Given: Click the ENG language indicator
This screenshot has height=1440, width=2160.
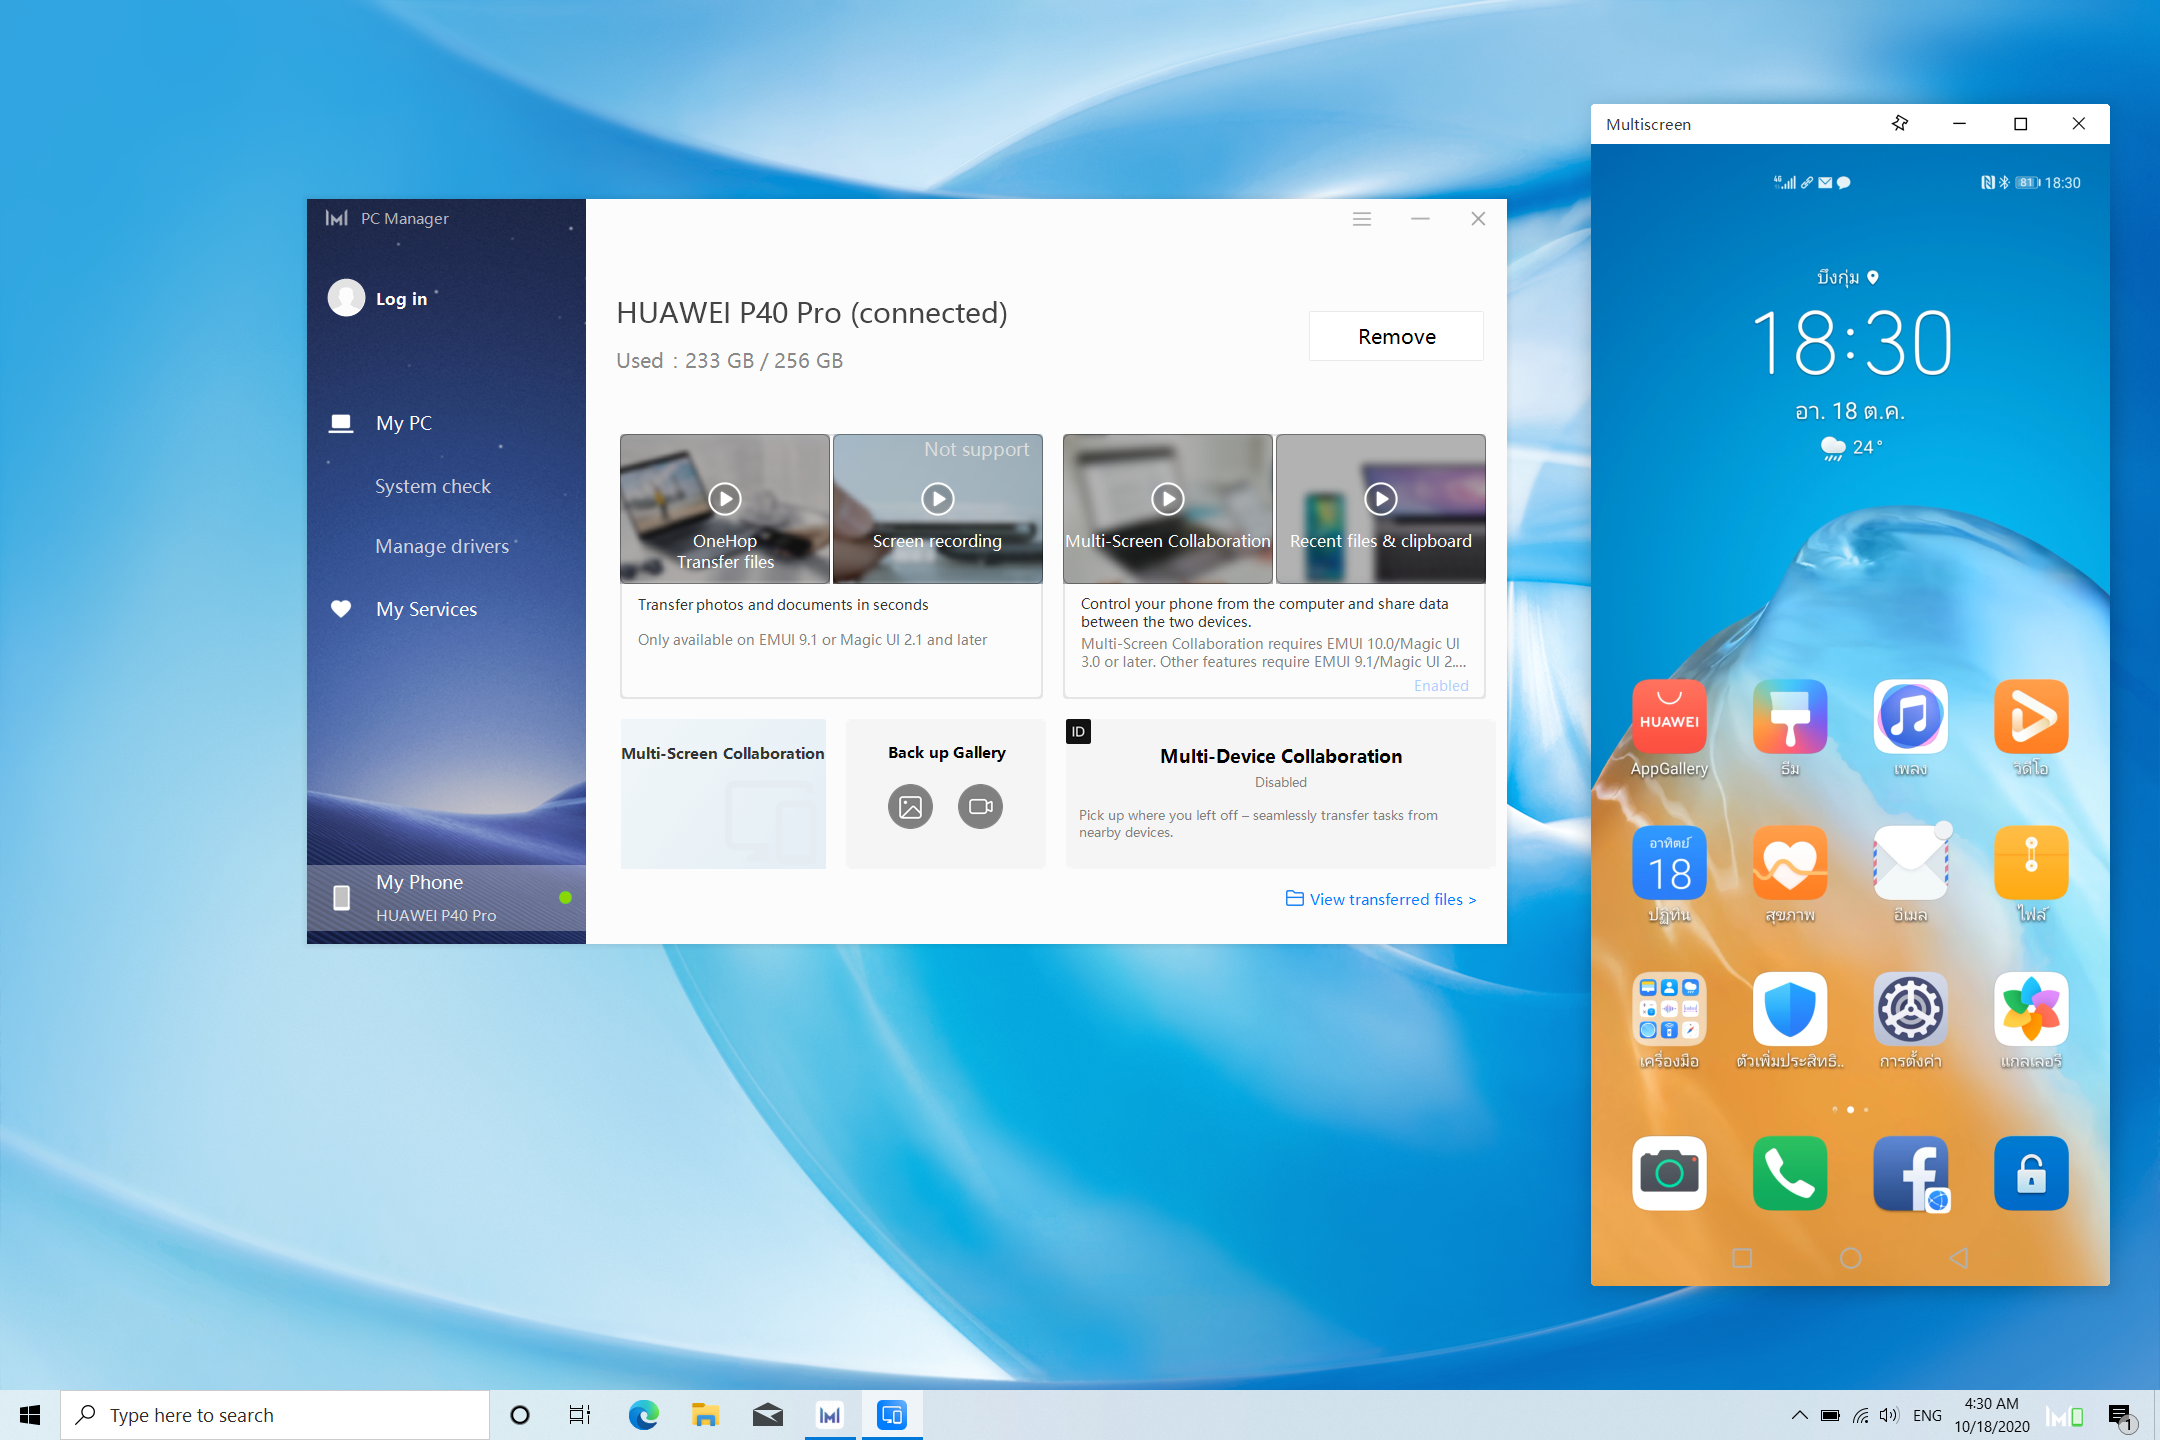Looking at the screenshot, I should 1927,1415.
